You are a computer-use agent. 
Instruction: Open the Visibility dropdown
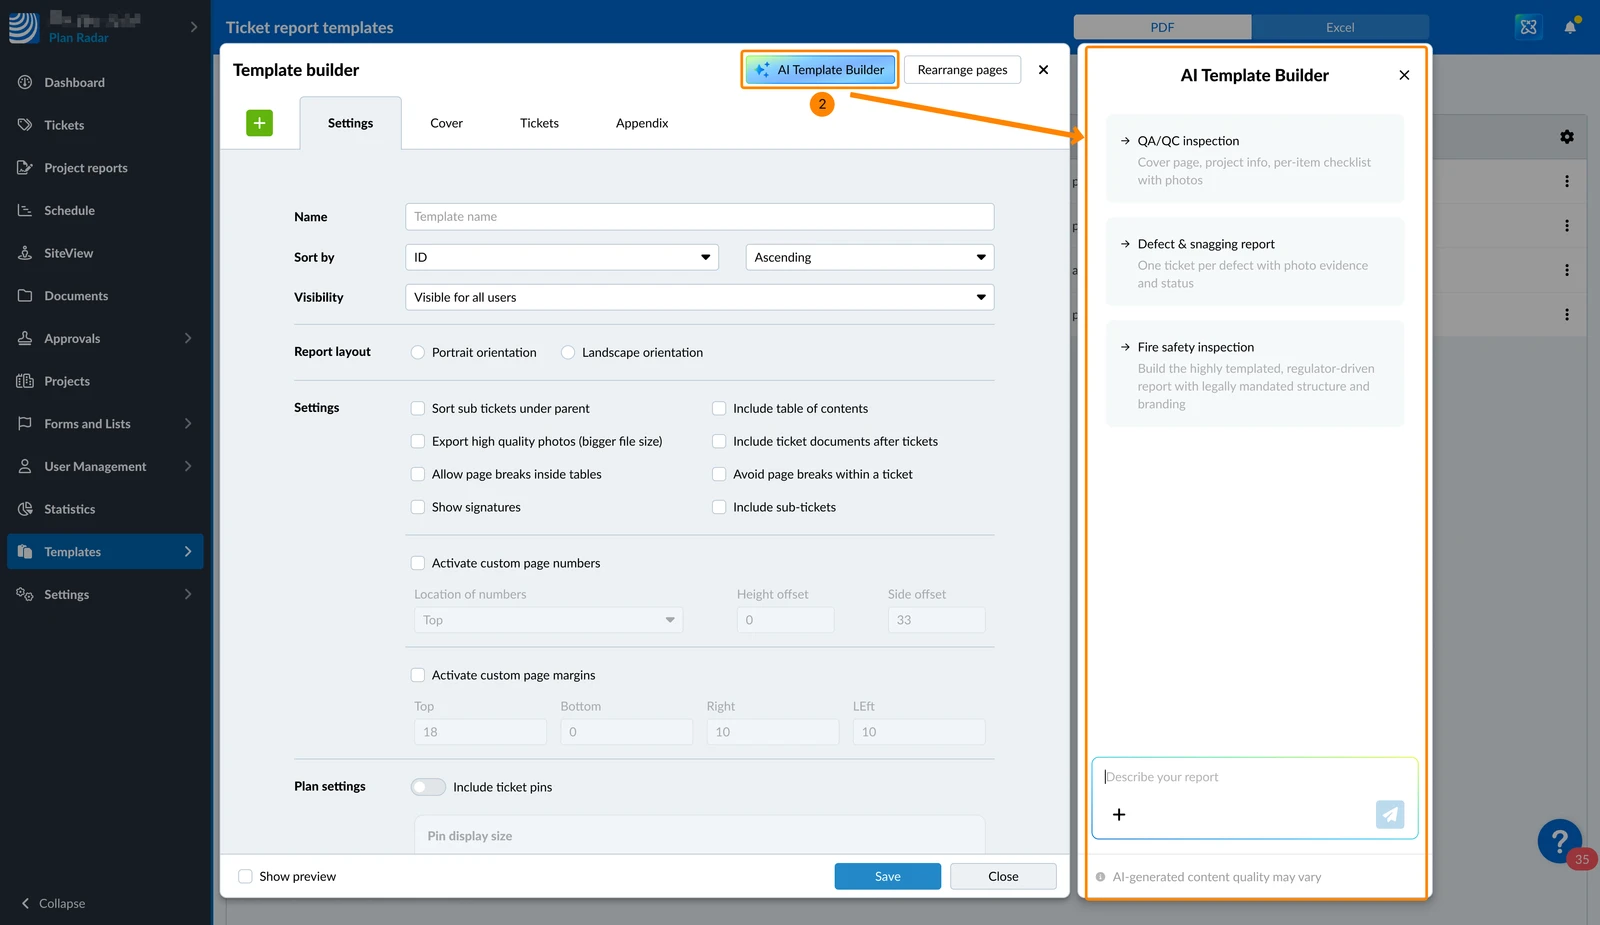coord(700,297)
